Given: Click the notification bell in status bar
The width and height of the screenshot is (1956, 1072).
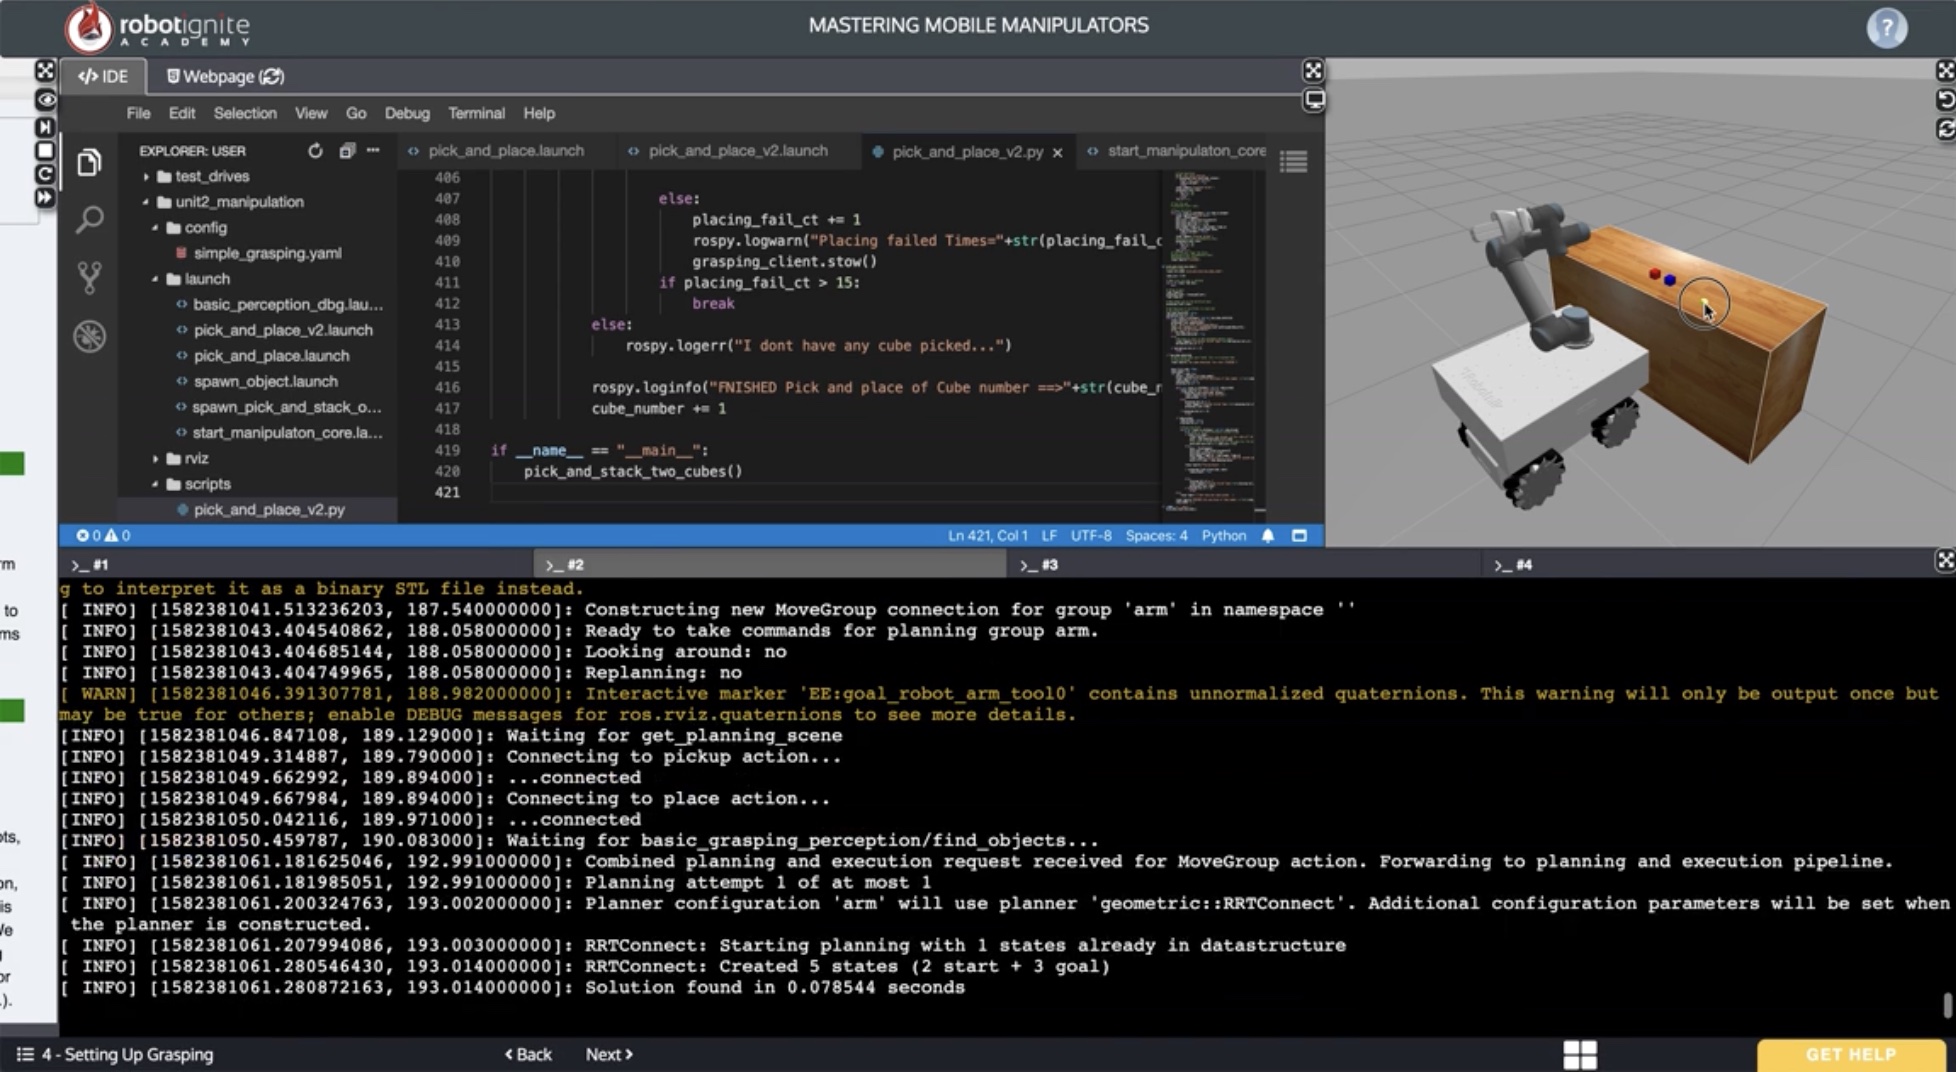Looking at the screenshot, I should pyautogui.click(x=1268, y=536).
